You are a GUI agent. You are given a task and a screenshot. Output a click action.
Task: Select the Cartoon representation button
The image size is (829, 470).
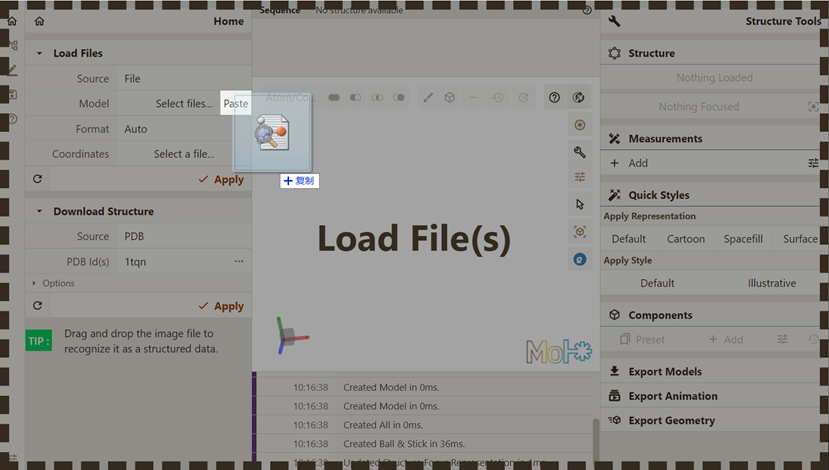point(686,239)
